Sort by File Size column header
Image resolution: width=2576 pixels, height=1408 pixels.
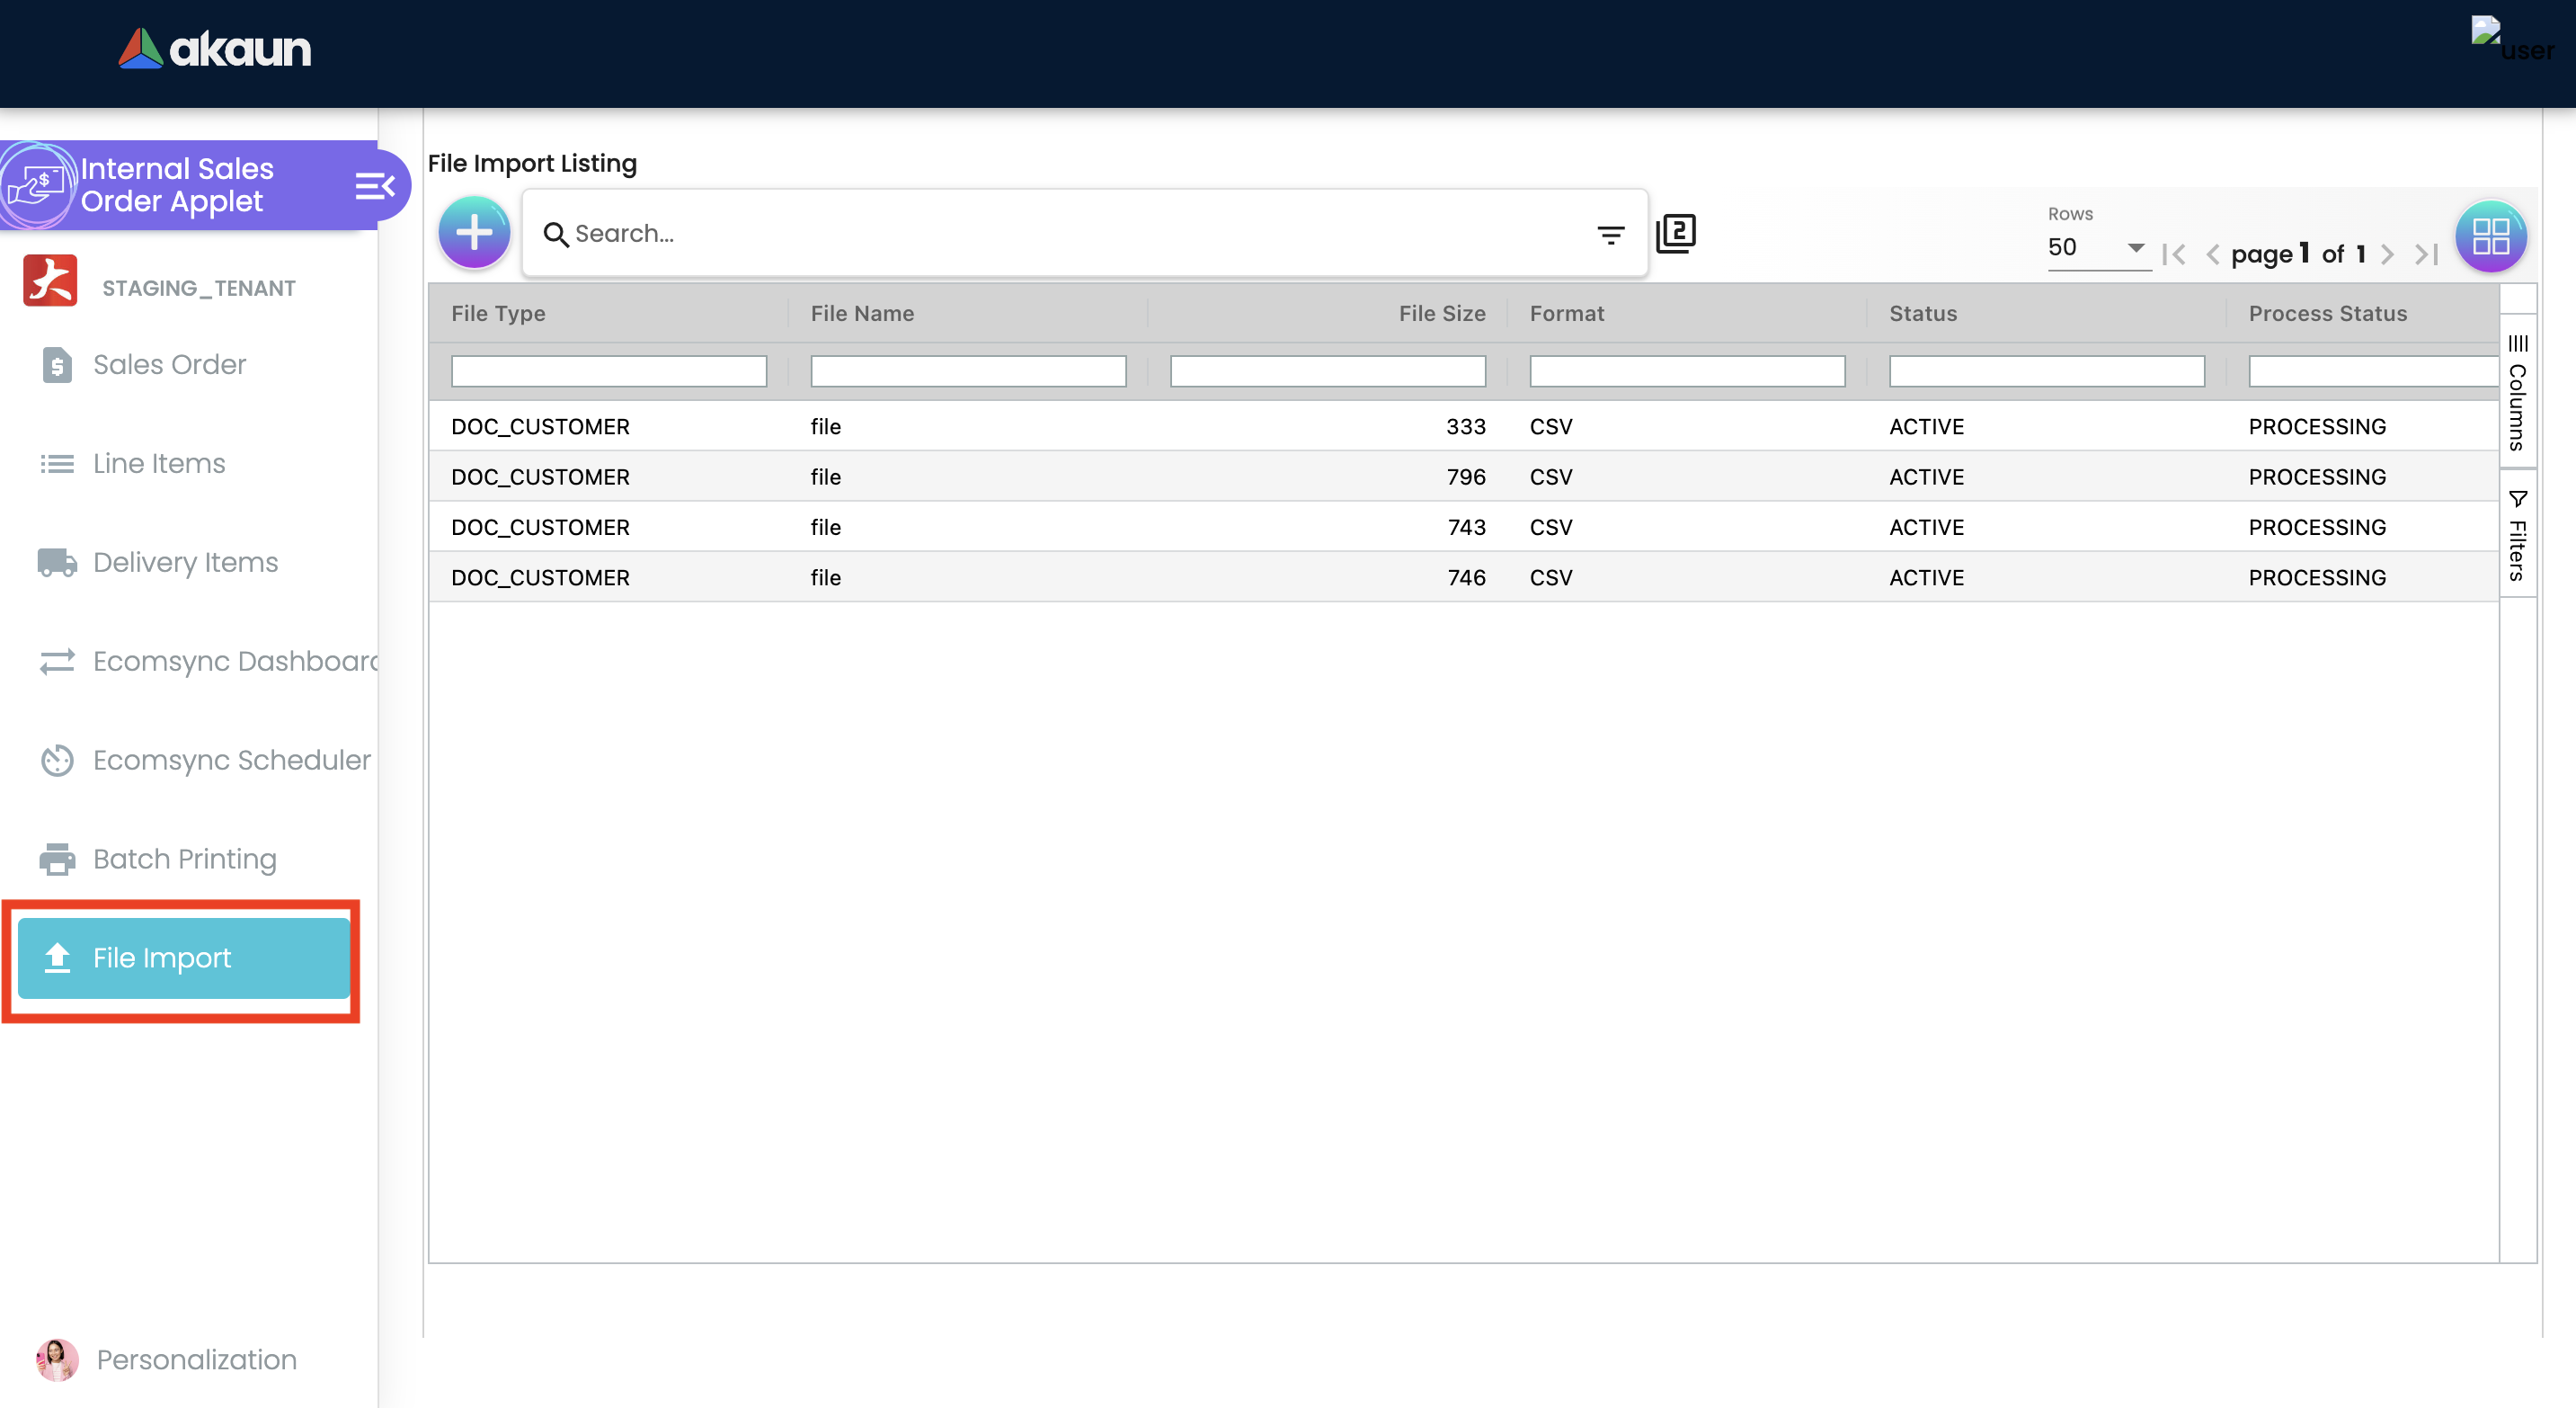point(1441,313)
